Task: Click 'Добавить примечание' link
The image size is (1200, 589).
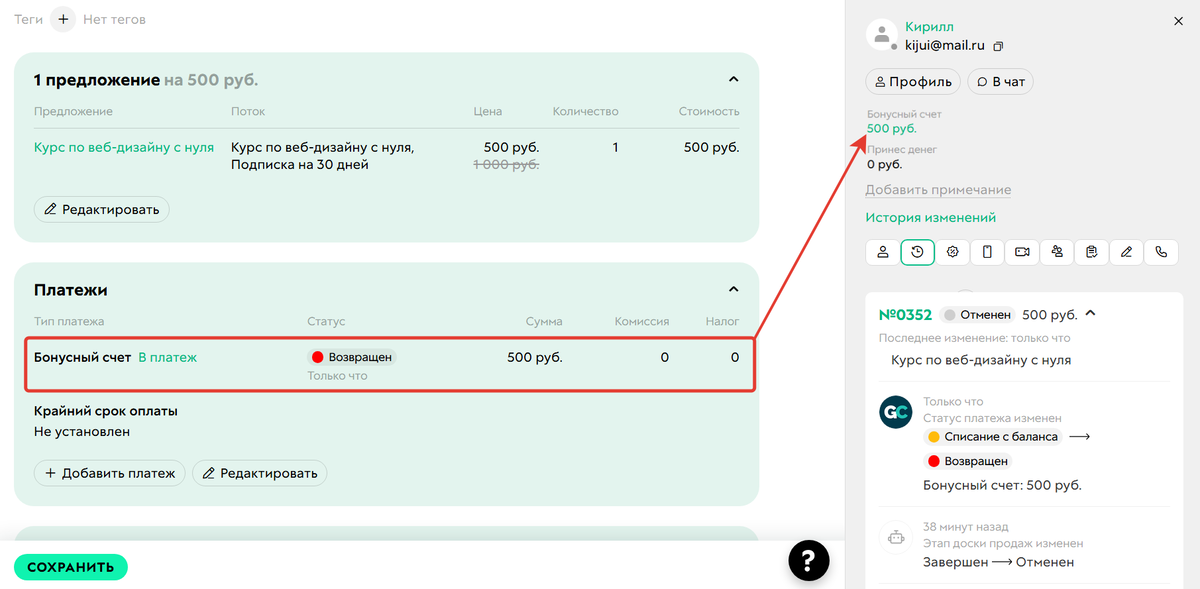Action: (x=938, y=190)
